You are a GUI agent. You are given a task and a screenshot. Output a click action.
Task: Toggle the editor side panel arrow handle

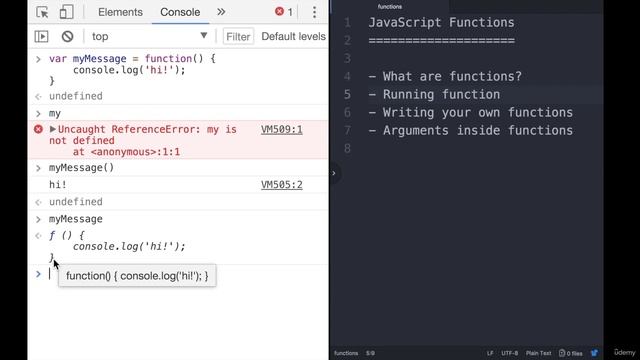tap(334, 173)
